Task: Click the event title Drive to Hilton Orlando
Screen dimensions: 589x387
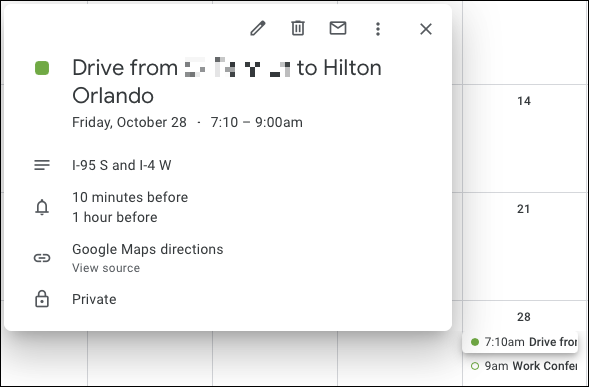Action: tap(227, 82)
